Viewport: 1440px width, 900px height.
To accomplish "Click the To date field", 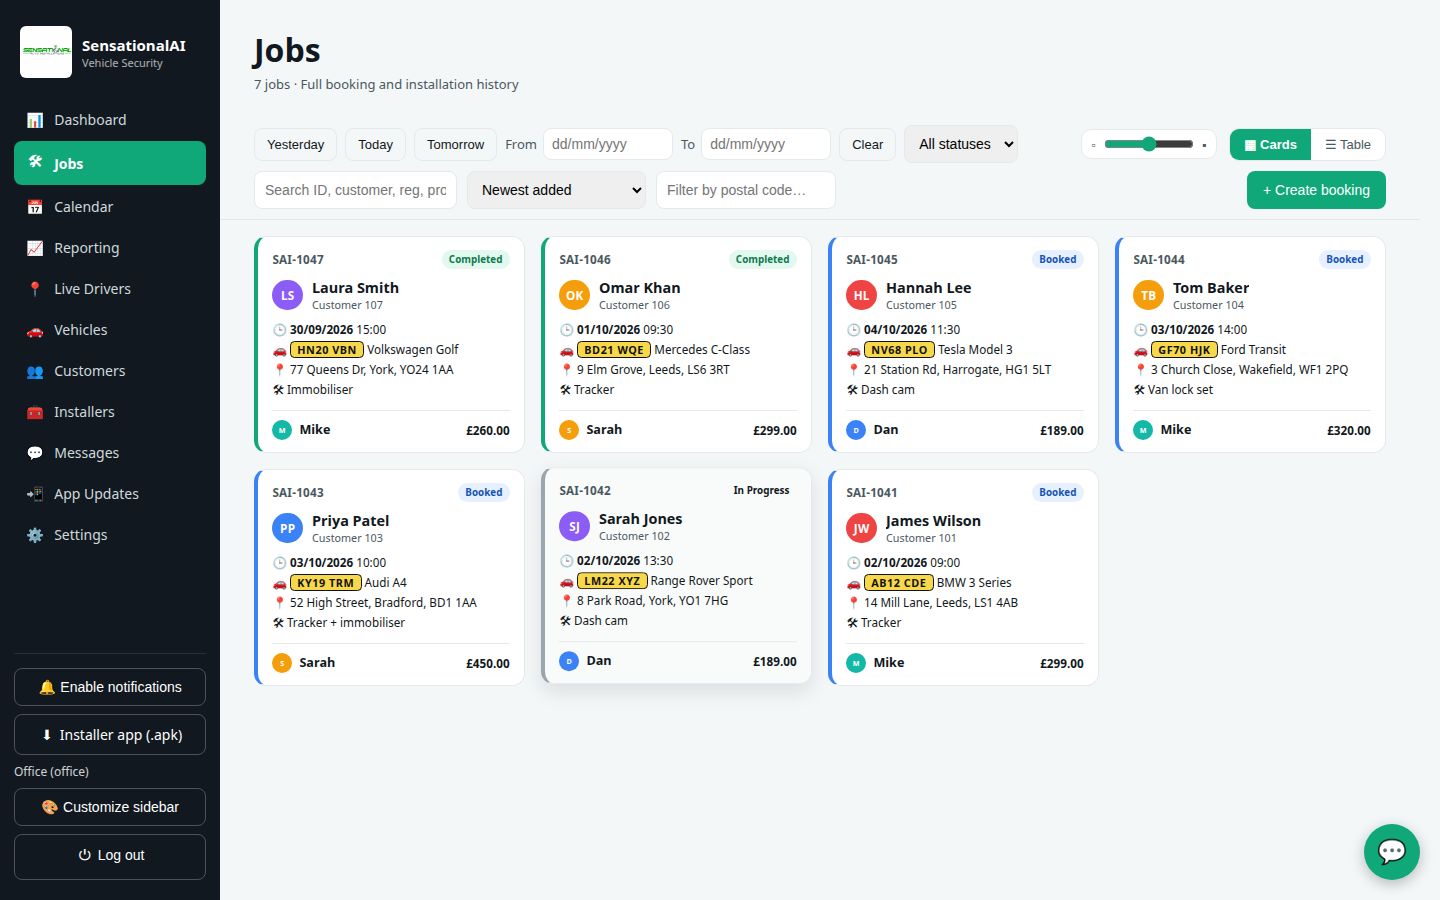I will [x=766, y=144].
